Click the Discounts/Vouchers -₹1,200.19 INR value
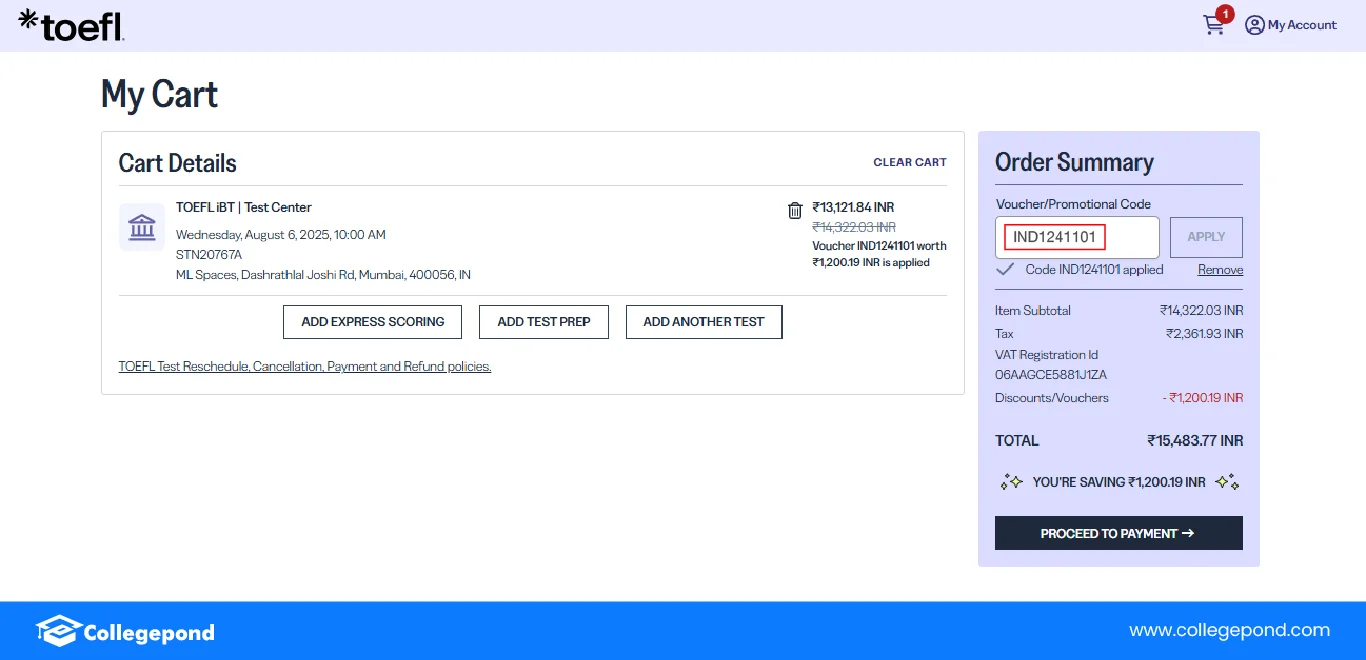Viewport: 1366px width, 660px height. point(1203,398)
